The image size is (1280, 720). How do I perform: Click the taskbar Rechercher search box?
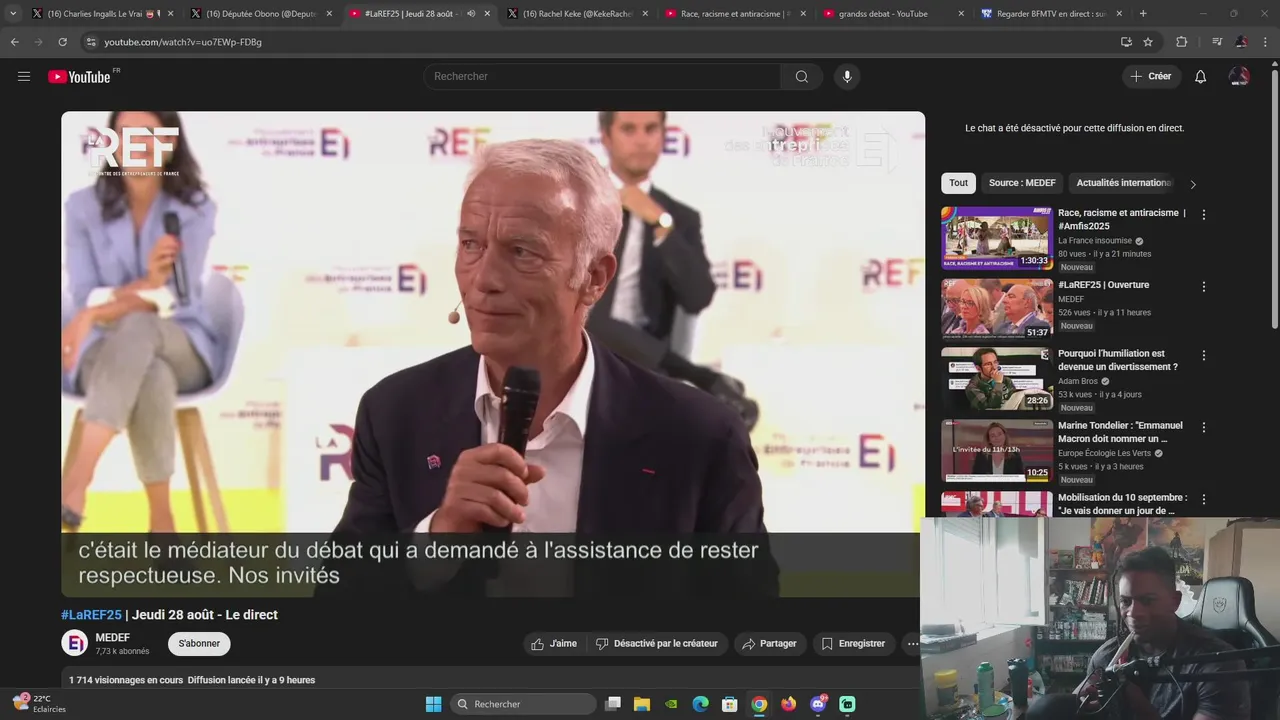523,704
